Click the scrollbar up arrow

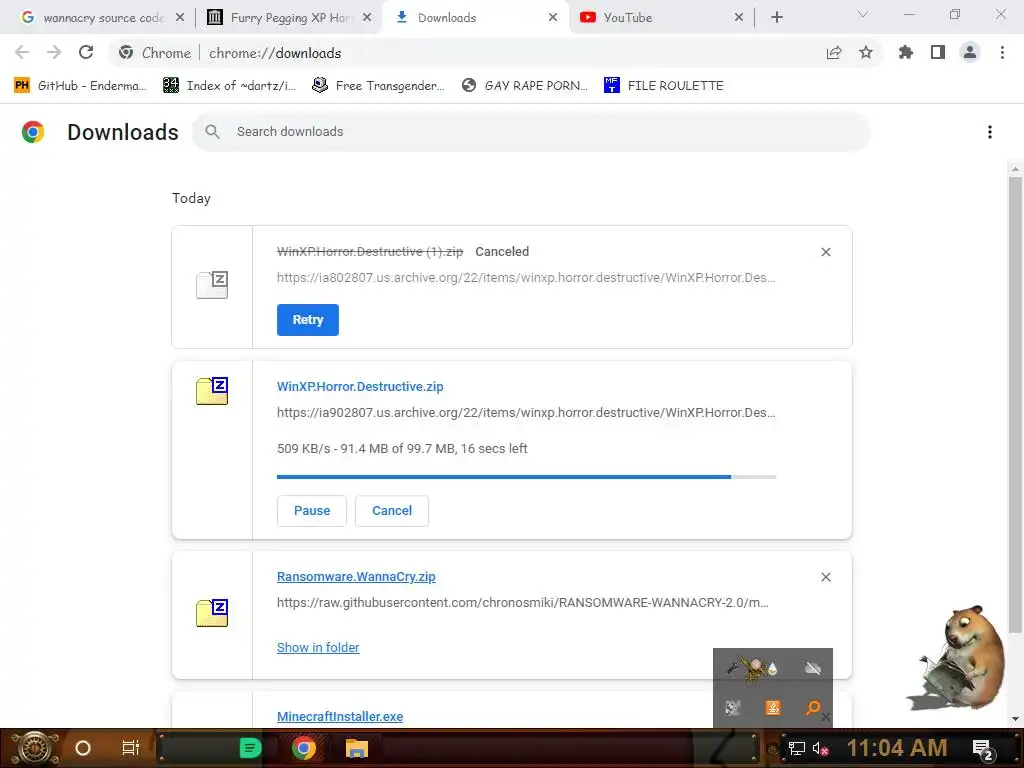click(1015, 169)
